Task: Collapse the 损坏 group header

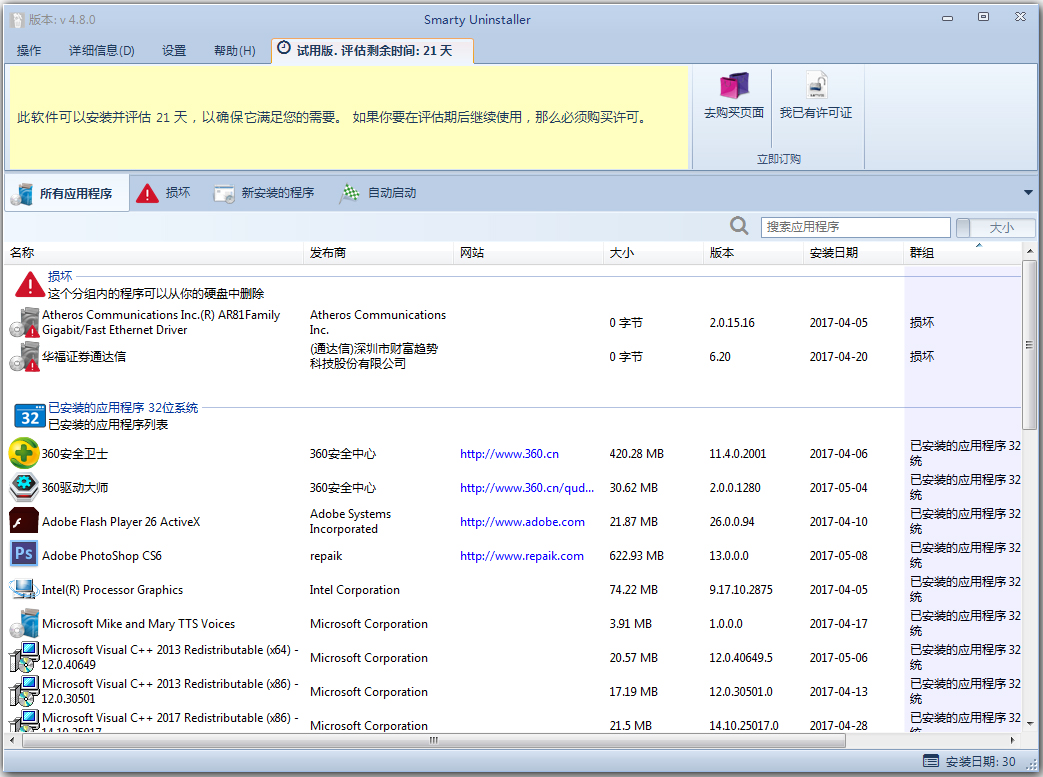Action: (60, 276)
